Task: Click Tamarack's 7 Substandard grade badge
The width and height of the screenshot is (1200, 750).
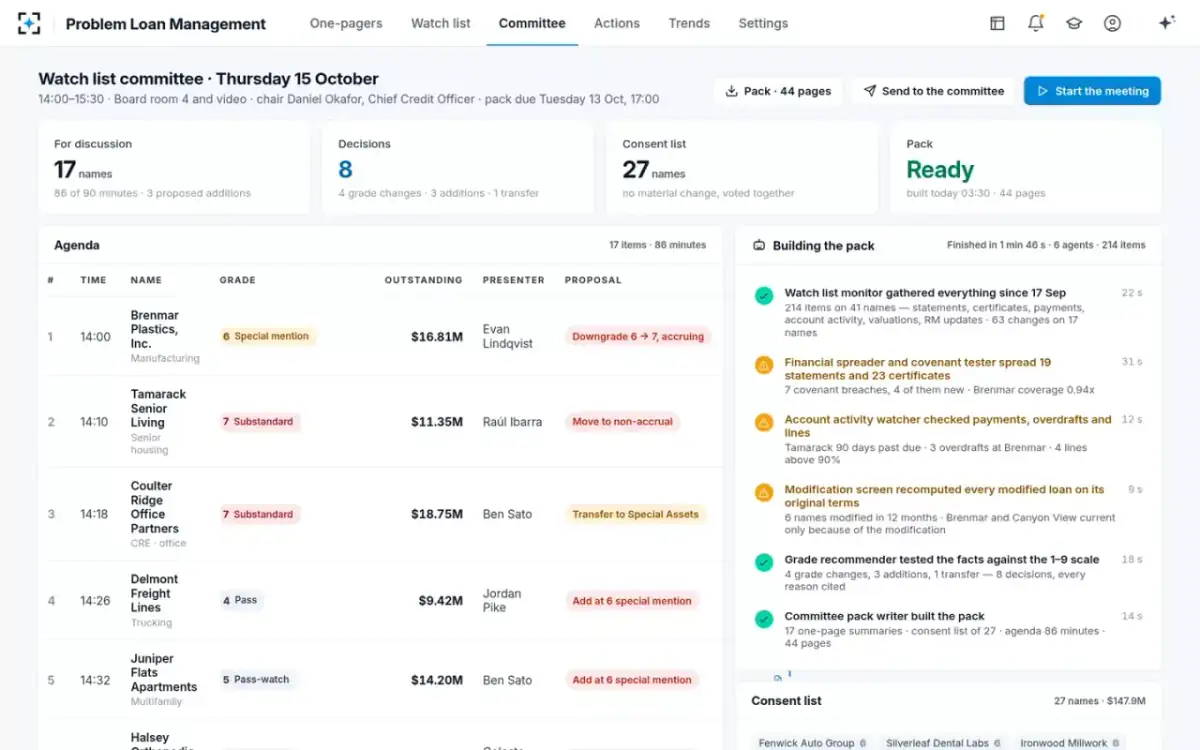Action: [259, 422]
